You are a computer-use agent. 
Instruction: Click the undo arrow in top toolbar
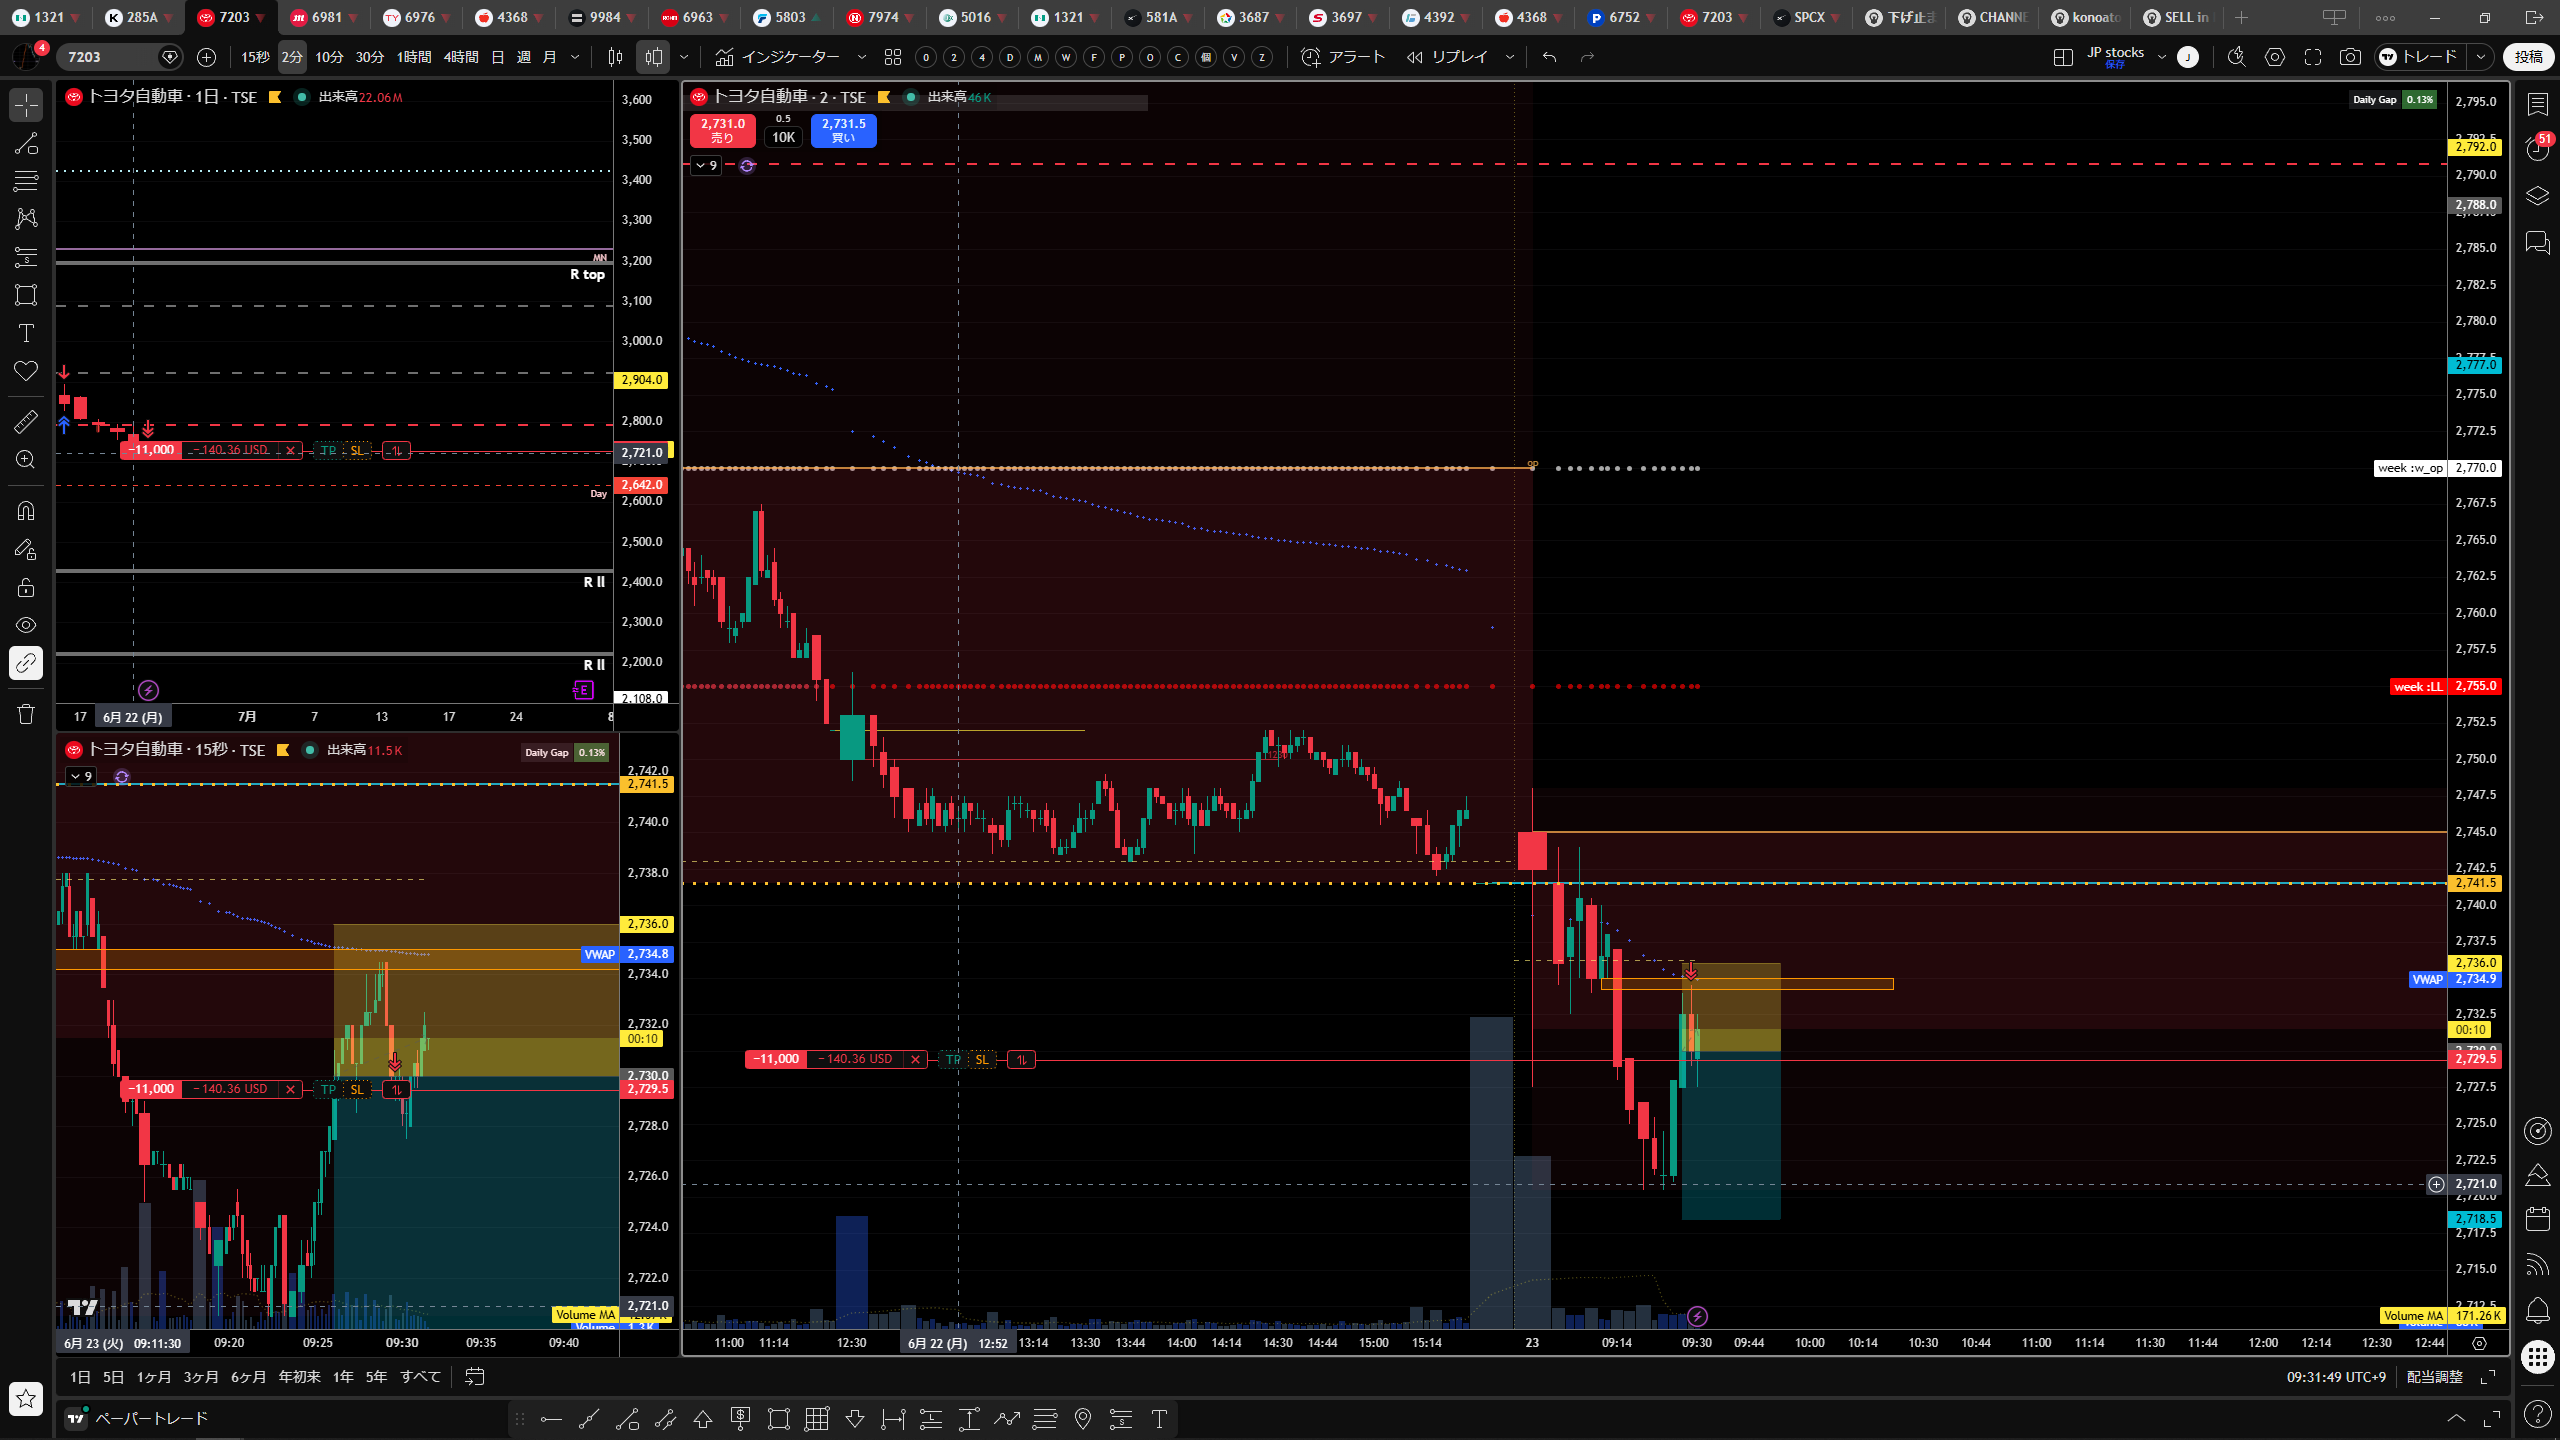[x=1550, y=57]
